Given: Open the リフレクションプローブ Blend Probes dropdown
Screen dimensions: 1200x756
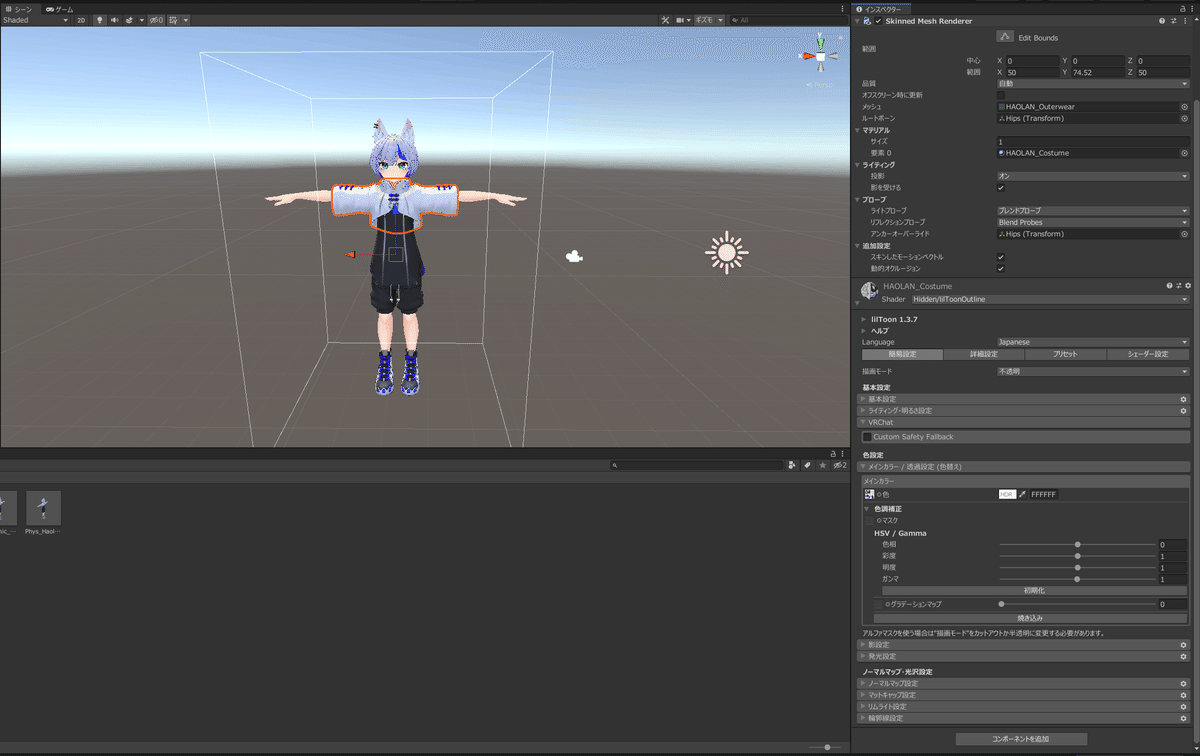Looking at the screenshot, I should click(1093, 222).
